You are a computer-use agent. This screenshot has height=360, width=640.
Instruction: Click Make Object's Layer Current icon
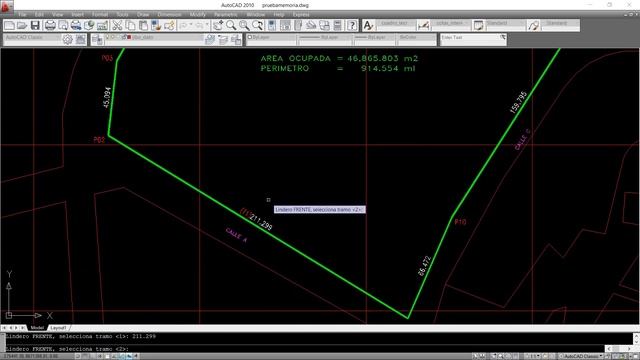pyautogui.click(x=210, y=40)
